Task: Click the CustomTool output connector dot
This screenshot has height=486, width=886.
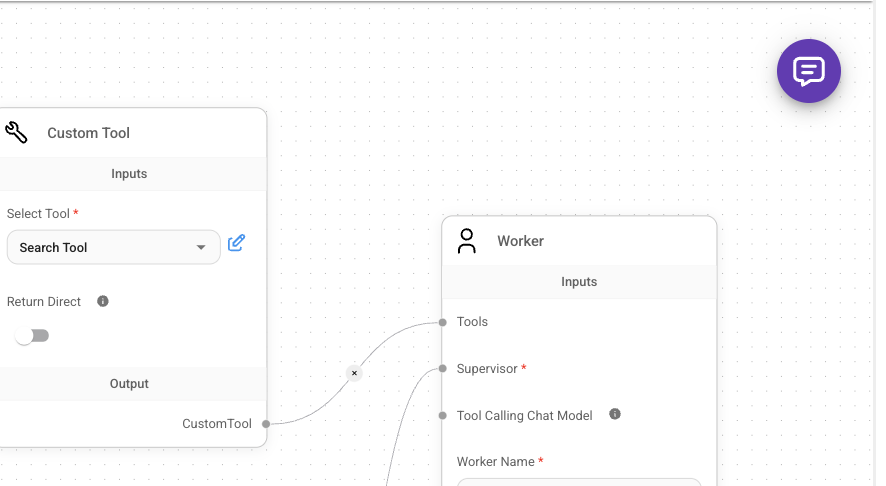Action: point(266,424)
